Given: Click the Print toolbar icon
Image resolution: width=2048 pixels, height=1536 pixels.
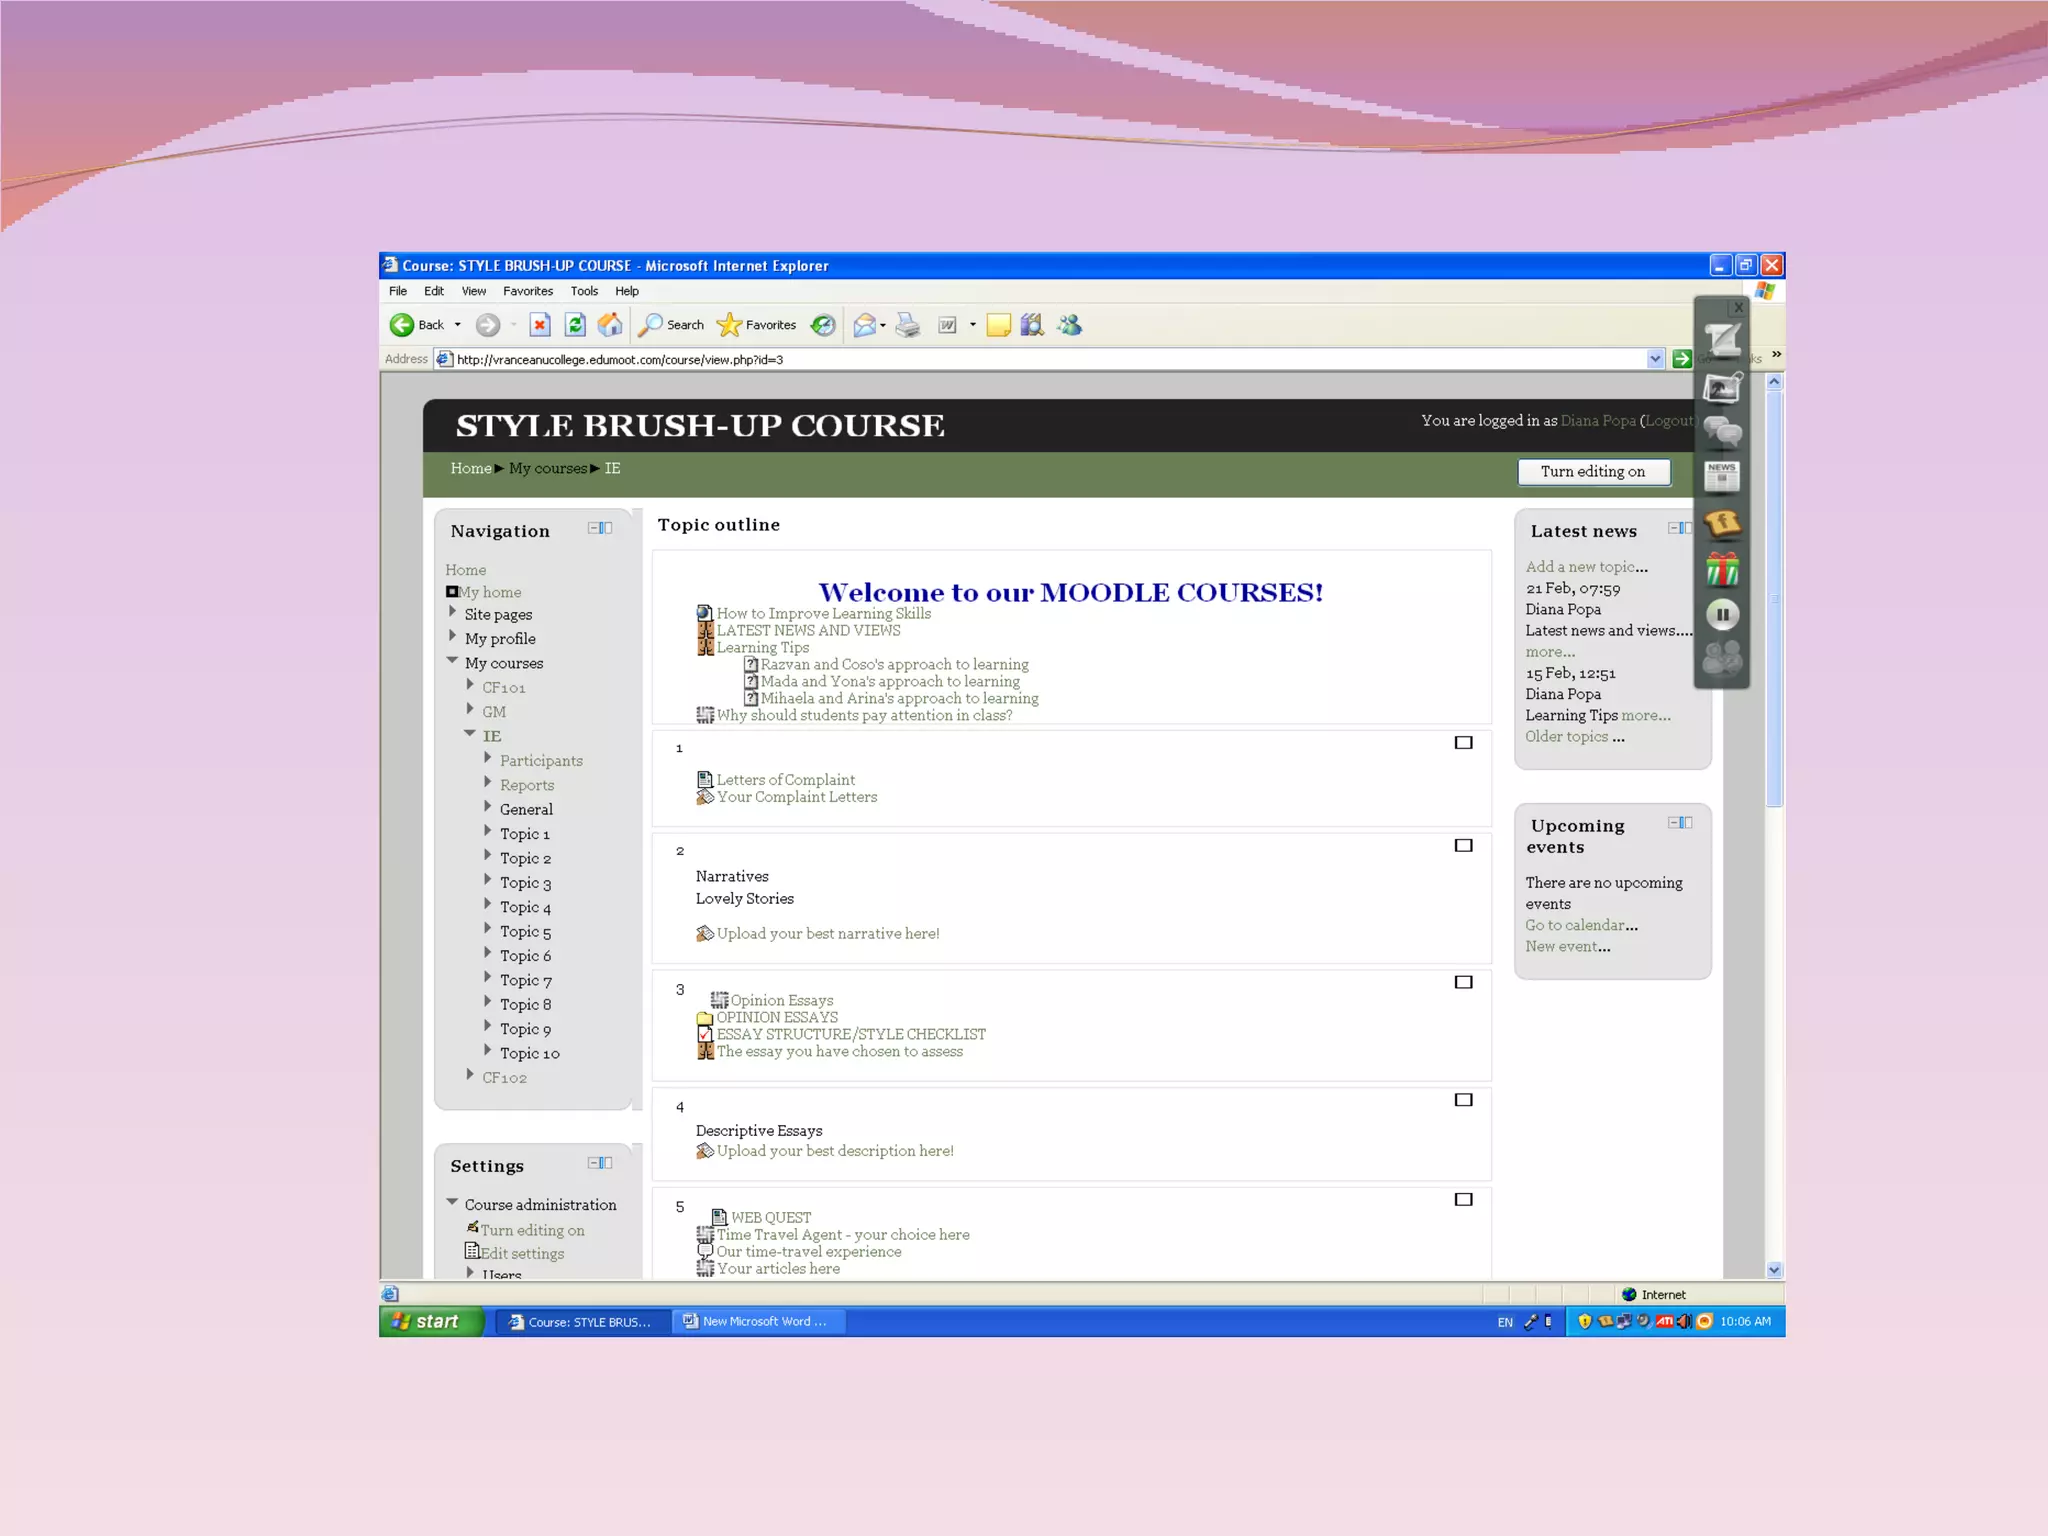Looking at the screenshot, I should (x=908, y=324).
